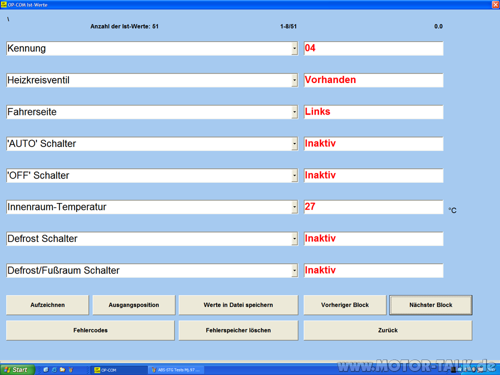This screenshot has width=500, height=375.
Task: Open the Fahrerseite dropdown arrow
Action: coord(294,112)
